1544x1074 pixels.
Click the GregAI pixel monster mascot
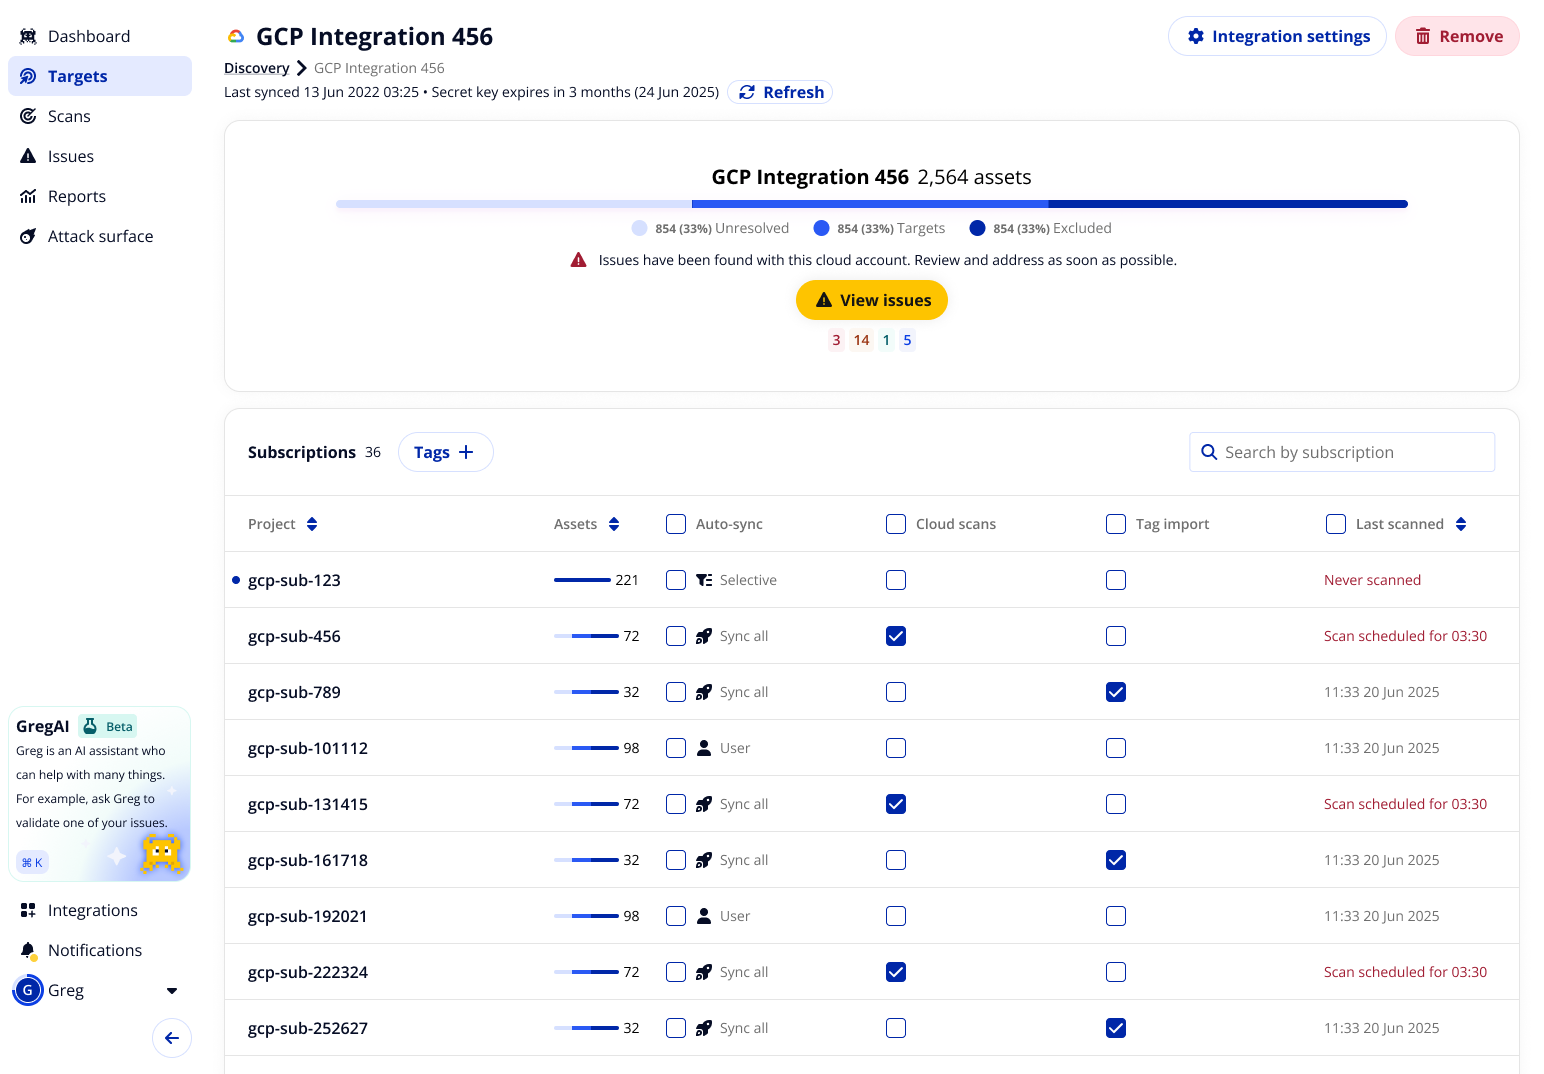[x=161, y=852]
